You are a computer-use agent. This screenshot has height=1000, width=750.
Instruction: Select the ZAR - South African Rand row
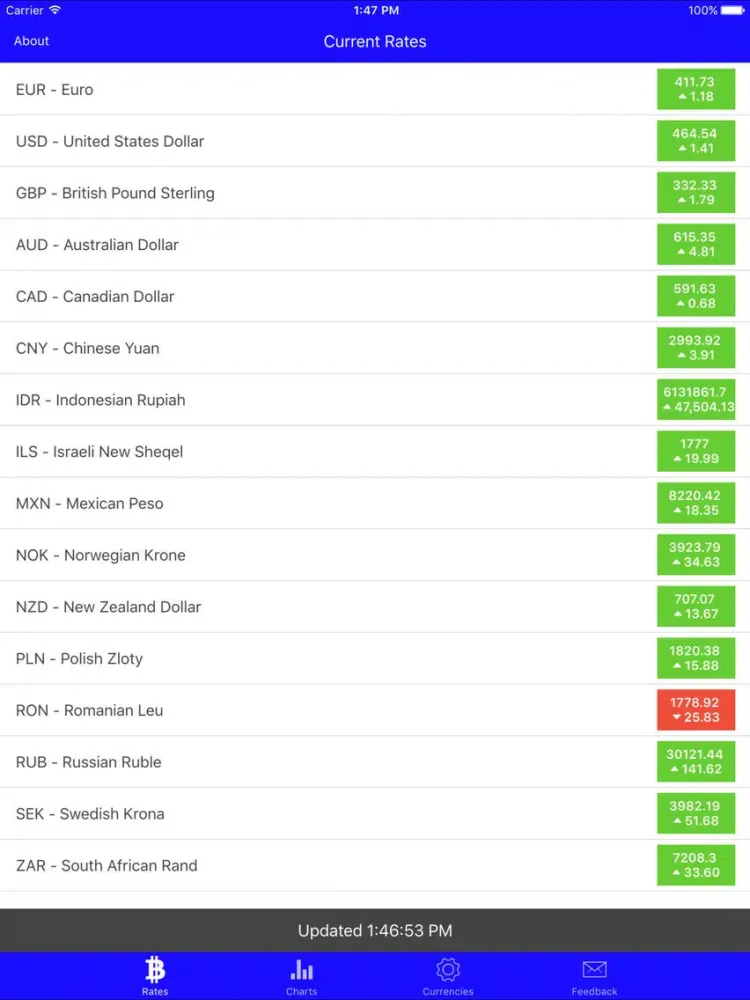pos(300,866)
